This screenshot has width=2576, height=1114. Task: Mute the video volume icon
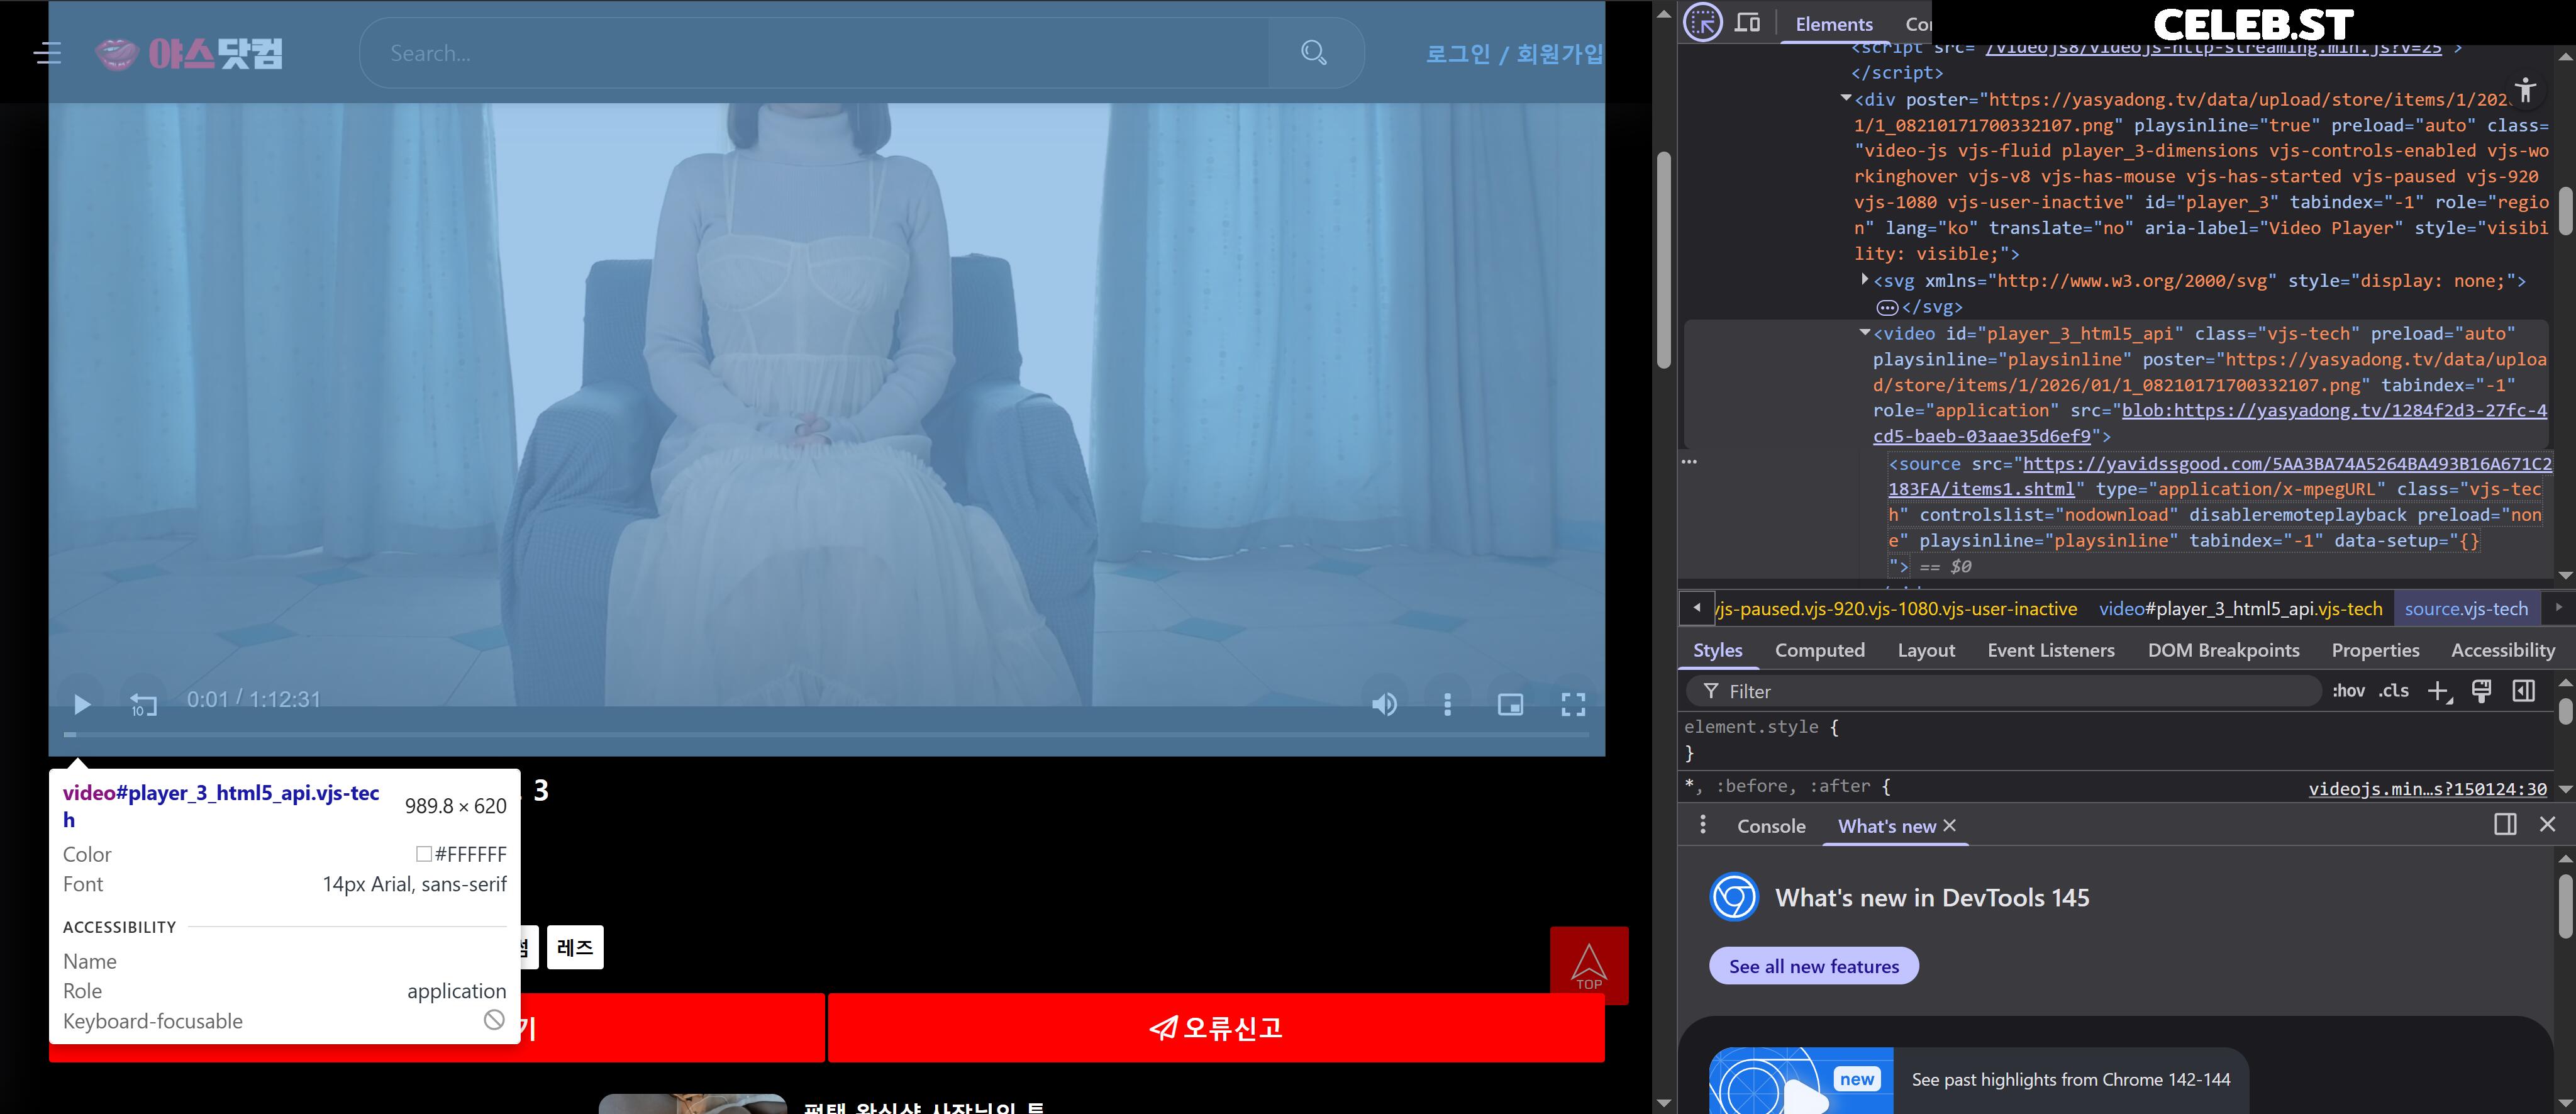tap(1384, 704)
